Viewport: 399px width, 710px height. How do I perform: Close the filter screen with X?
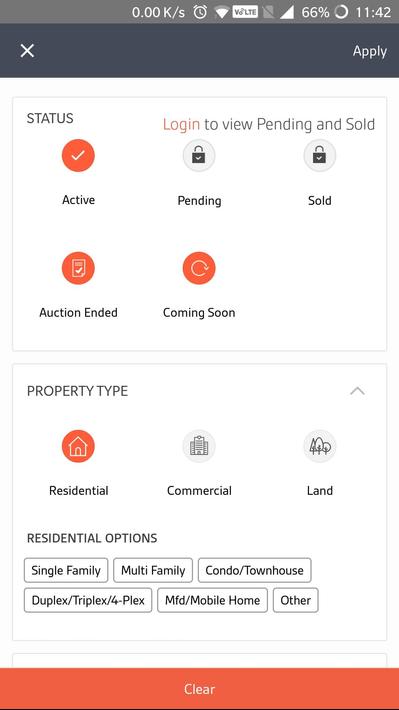27,51
